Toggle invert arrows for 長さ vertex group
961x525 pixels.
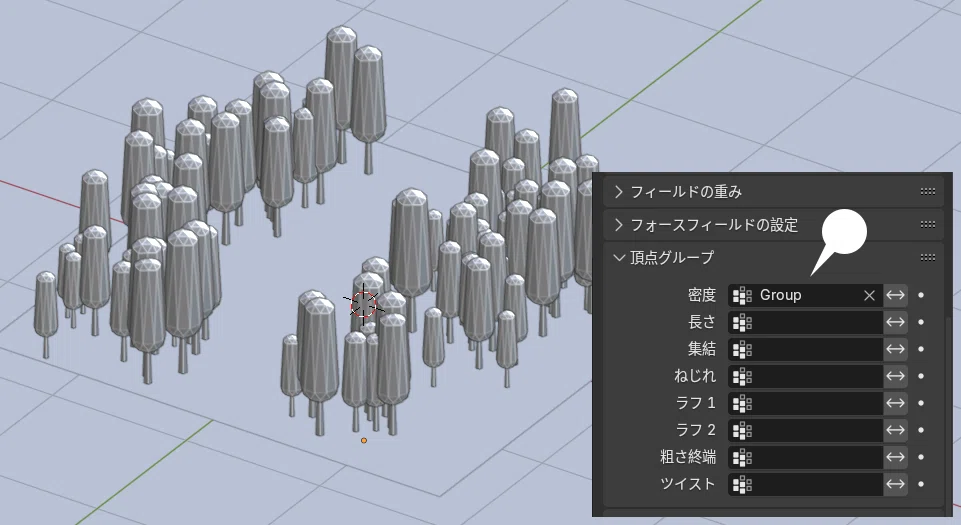click(x=895, y=322)
